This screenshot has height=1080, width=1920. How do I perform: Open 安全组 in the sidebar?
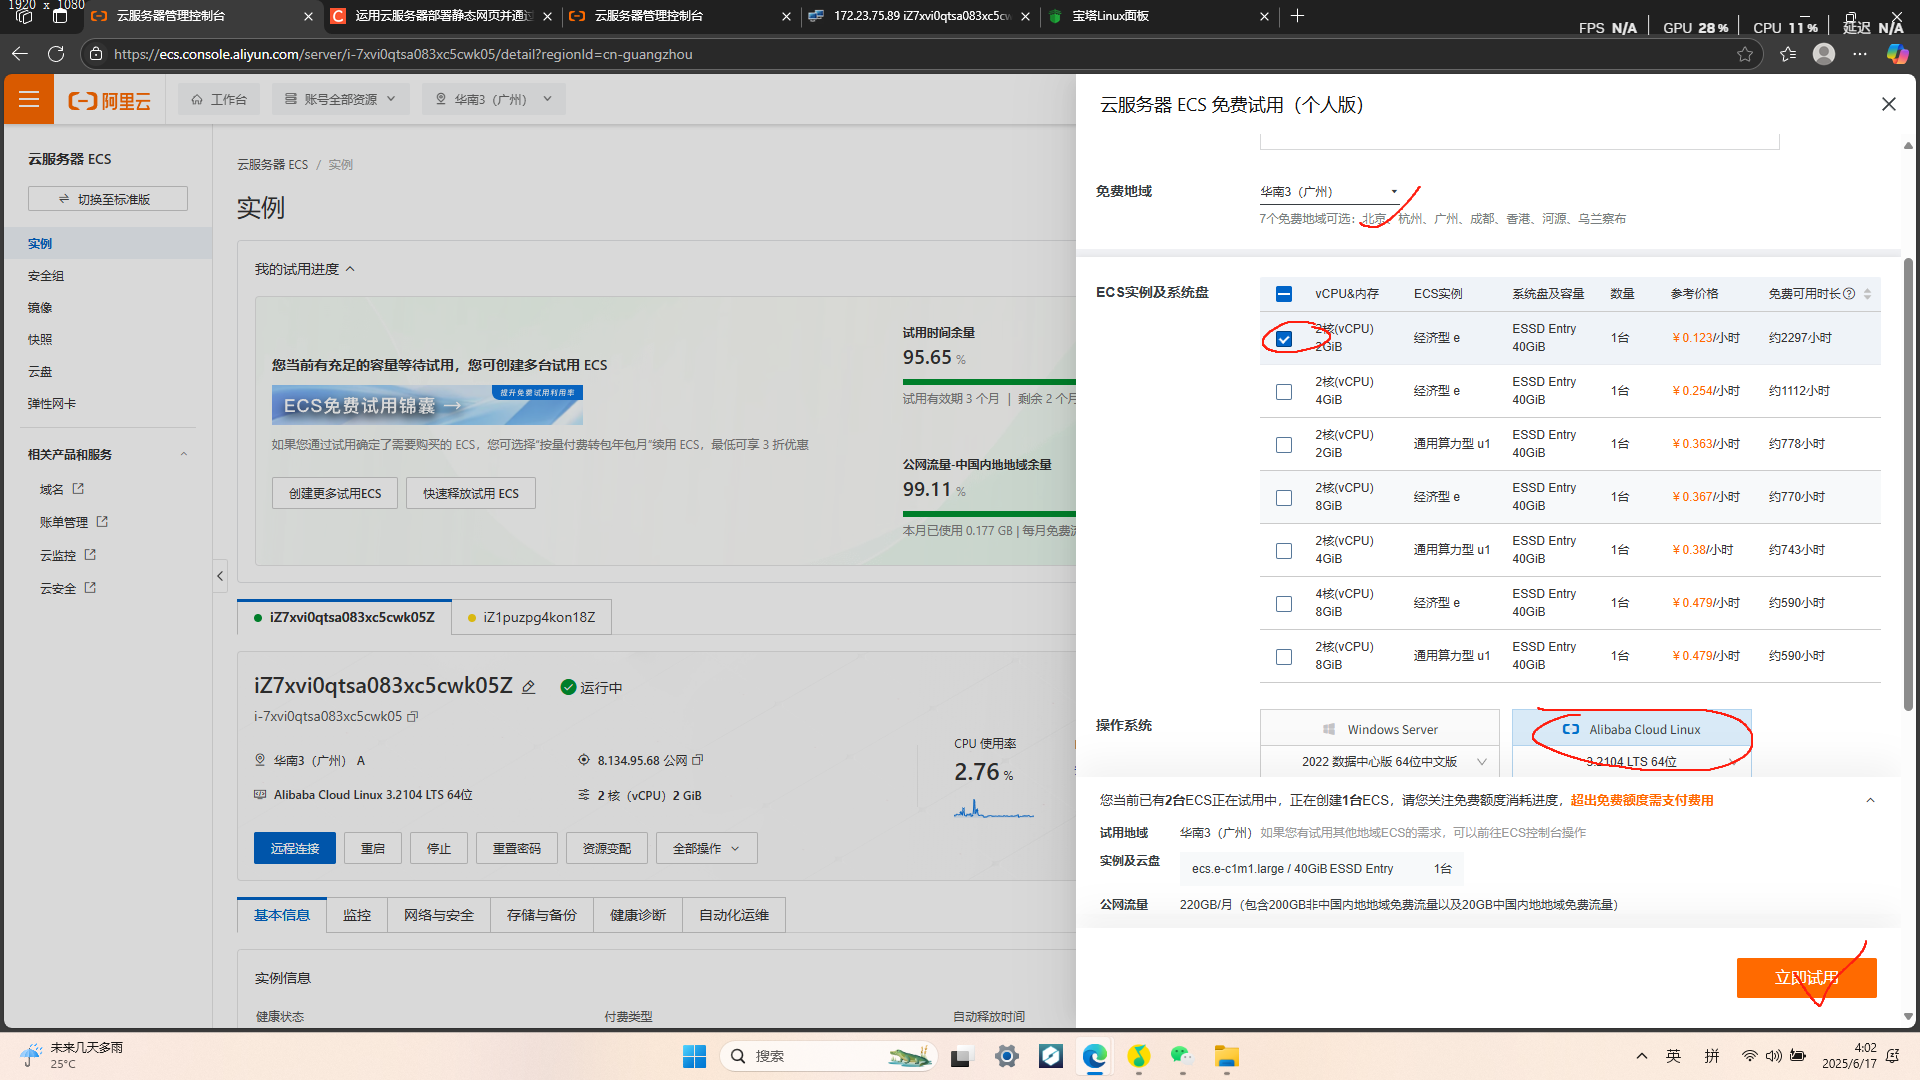(46, 276)
